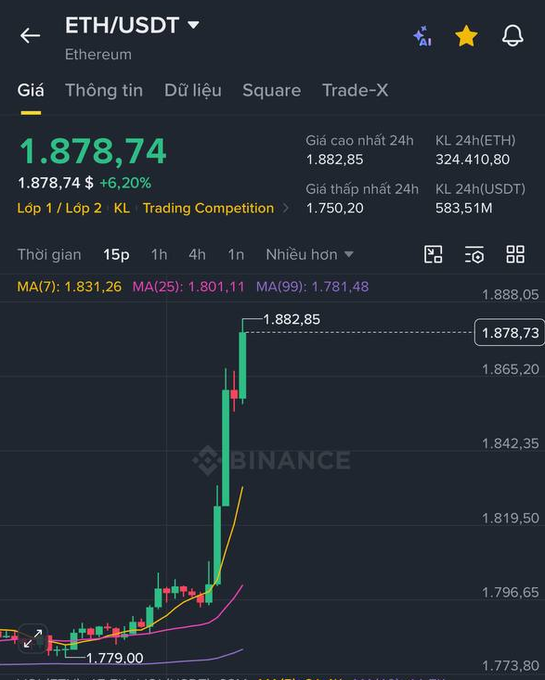The height and width of the screenshot is (680, 545).
Task: Choose the 1n interval
Action: click(x=236, y=255)
